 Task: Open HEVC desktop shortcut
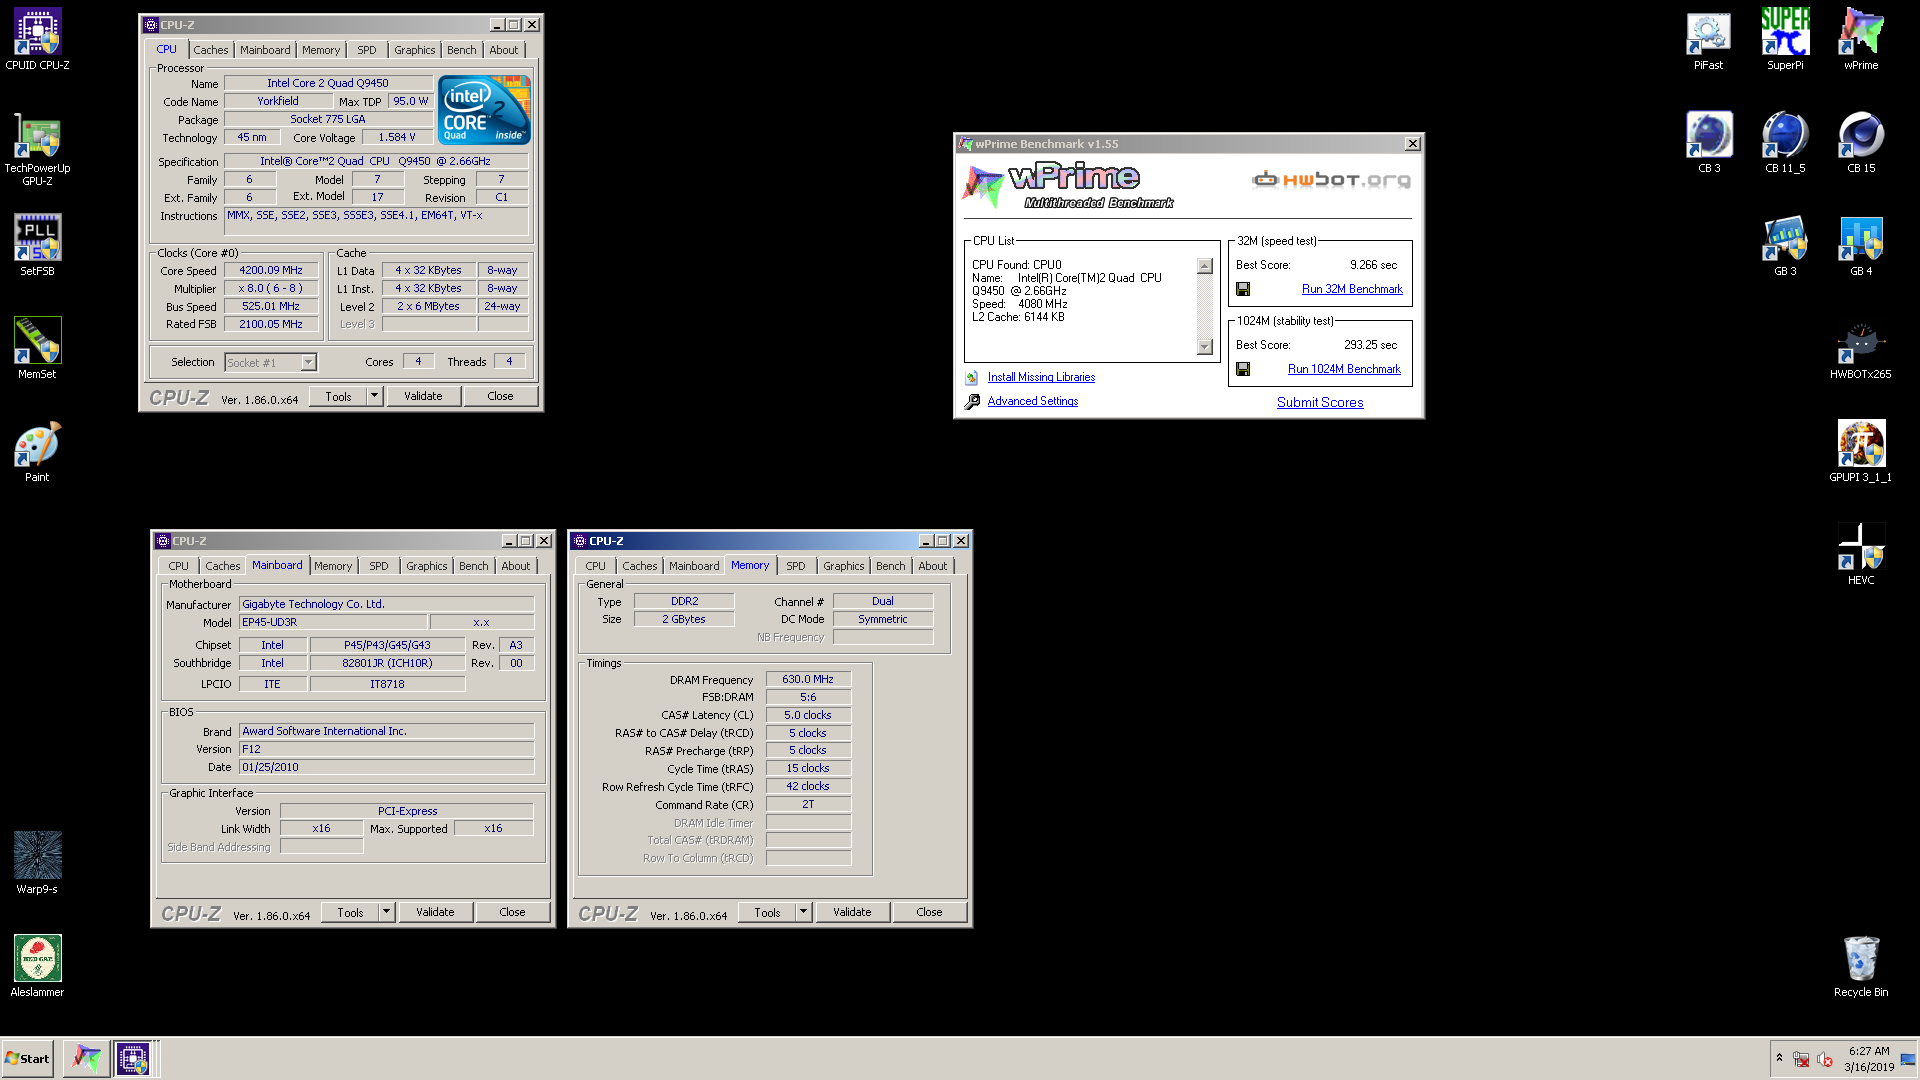(1861, 555)
